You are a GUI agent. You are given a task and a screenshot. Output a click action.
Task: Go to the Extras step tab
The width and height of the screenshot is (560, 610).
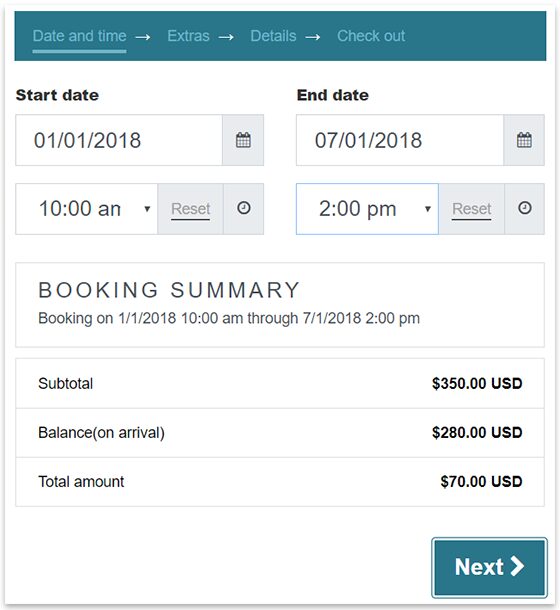[188, 36]
